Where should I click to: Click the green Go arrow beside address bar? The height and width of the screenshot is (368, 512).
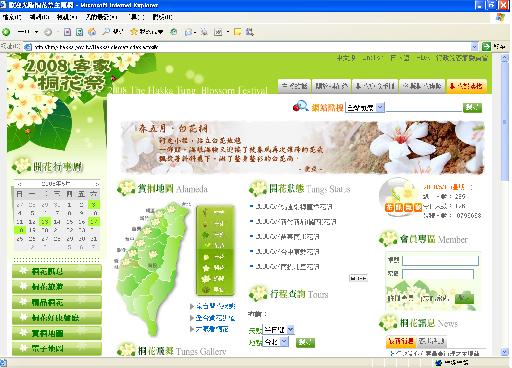click(486, 47)
